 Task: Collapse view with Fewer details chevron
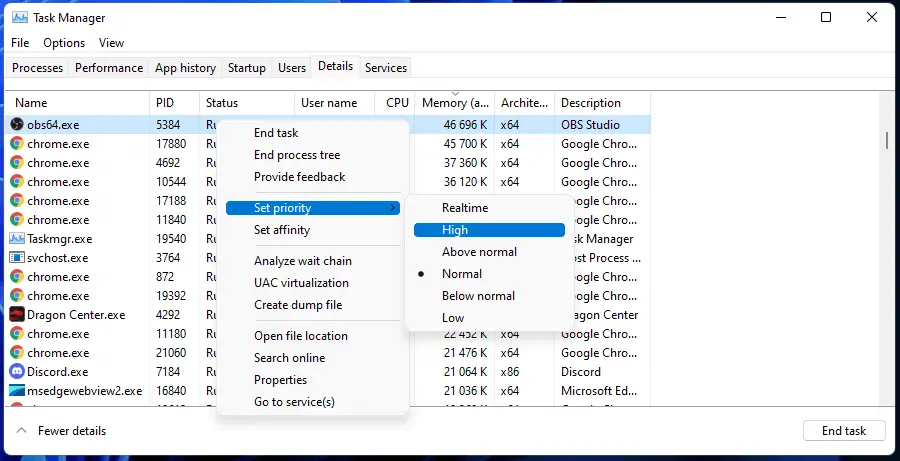21,431
